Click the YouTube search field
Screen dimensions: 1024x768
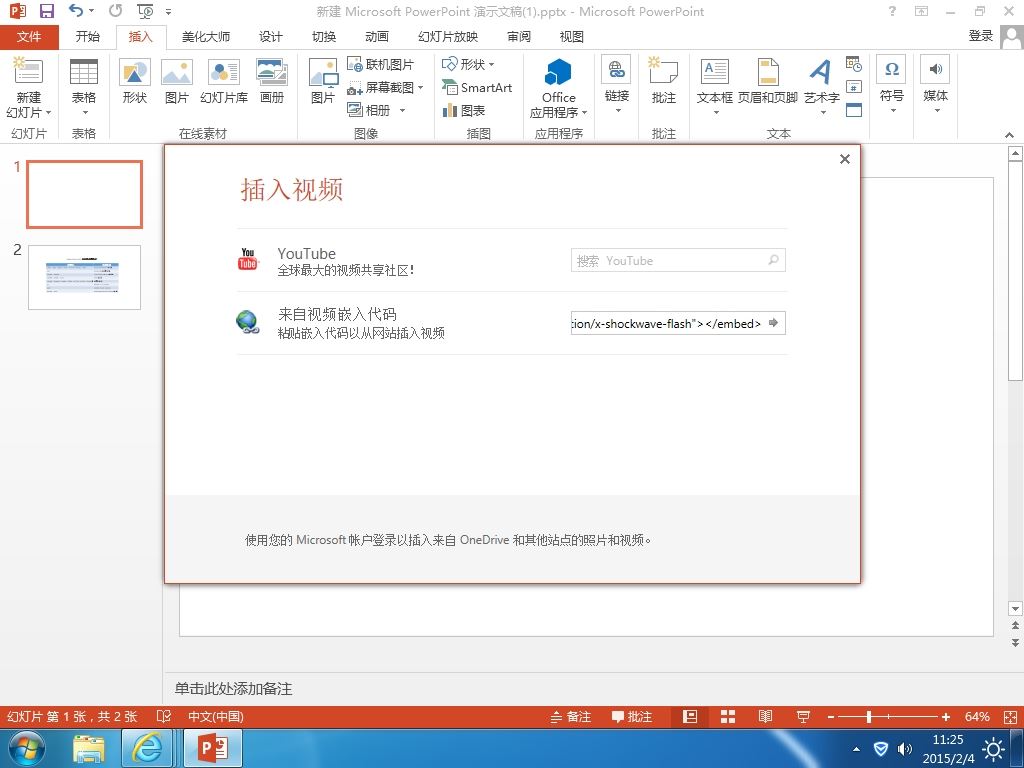(678, 260)
